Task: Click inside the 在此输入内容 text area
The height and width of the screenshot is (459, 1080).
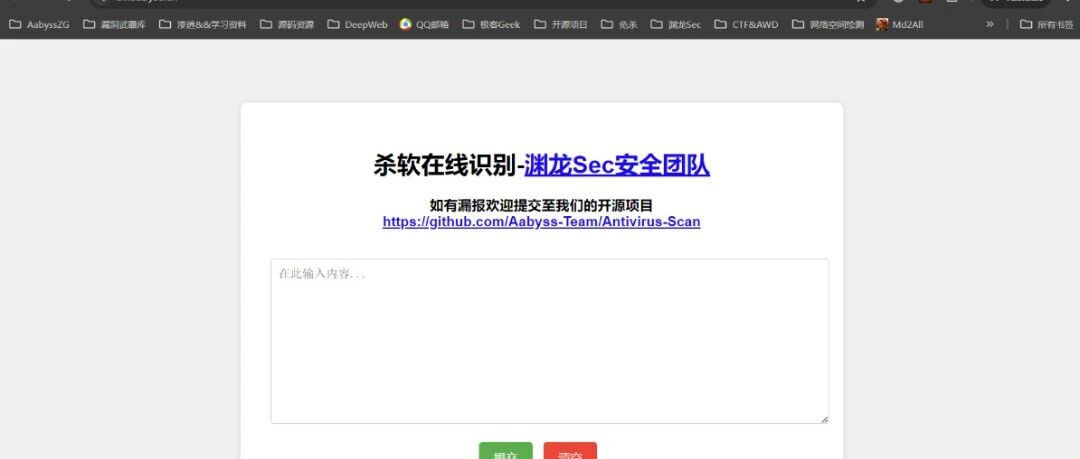Action: click(x=549, y=341)
